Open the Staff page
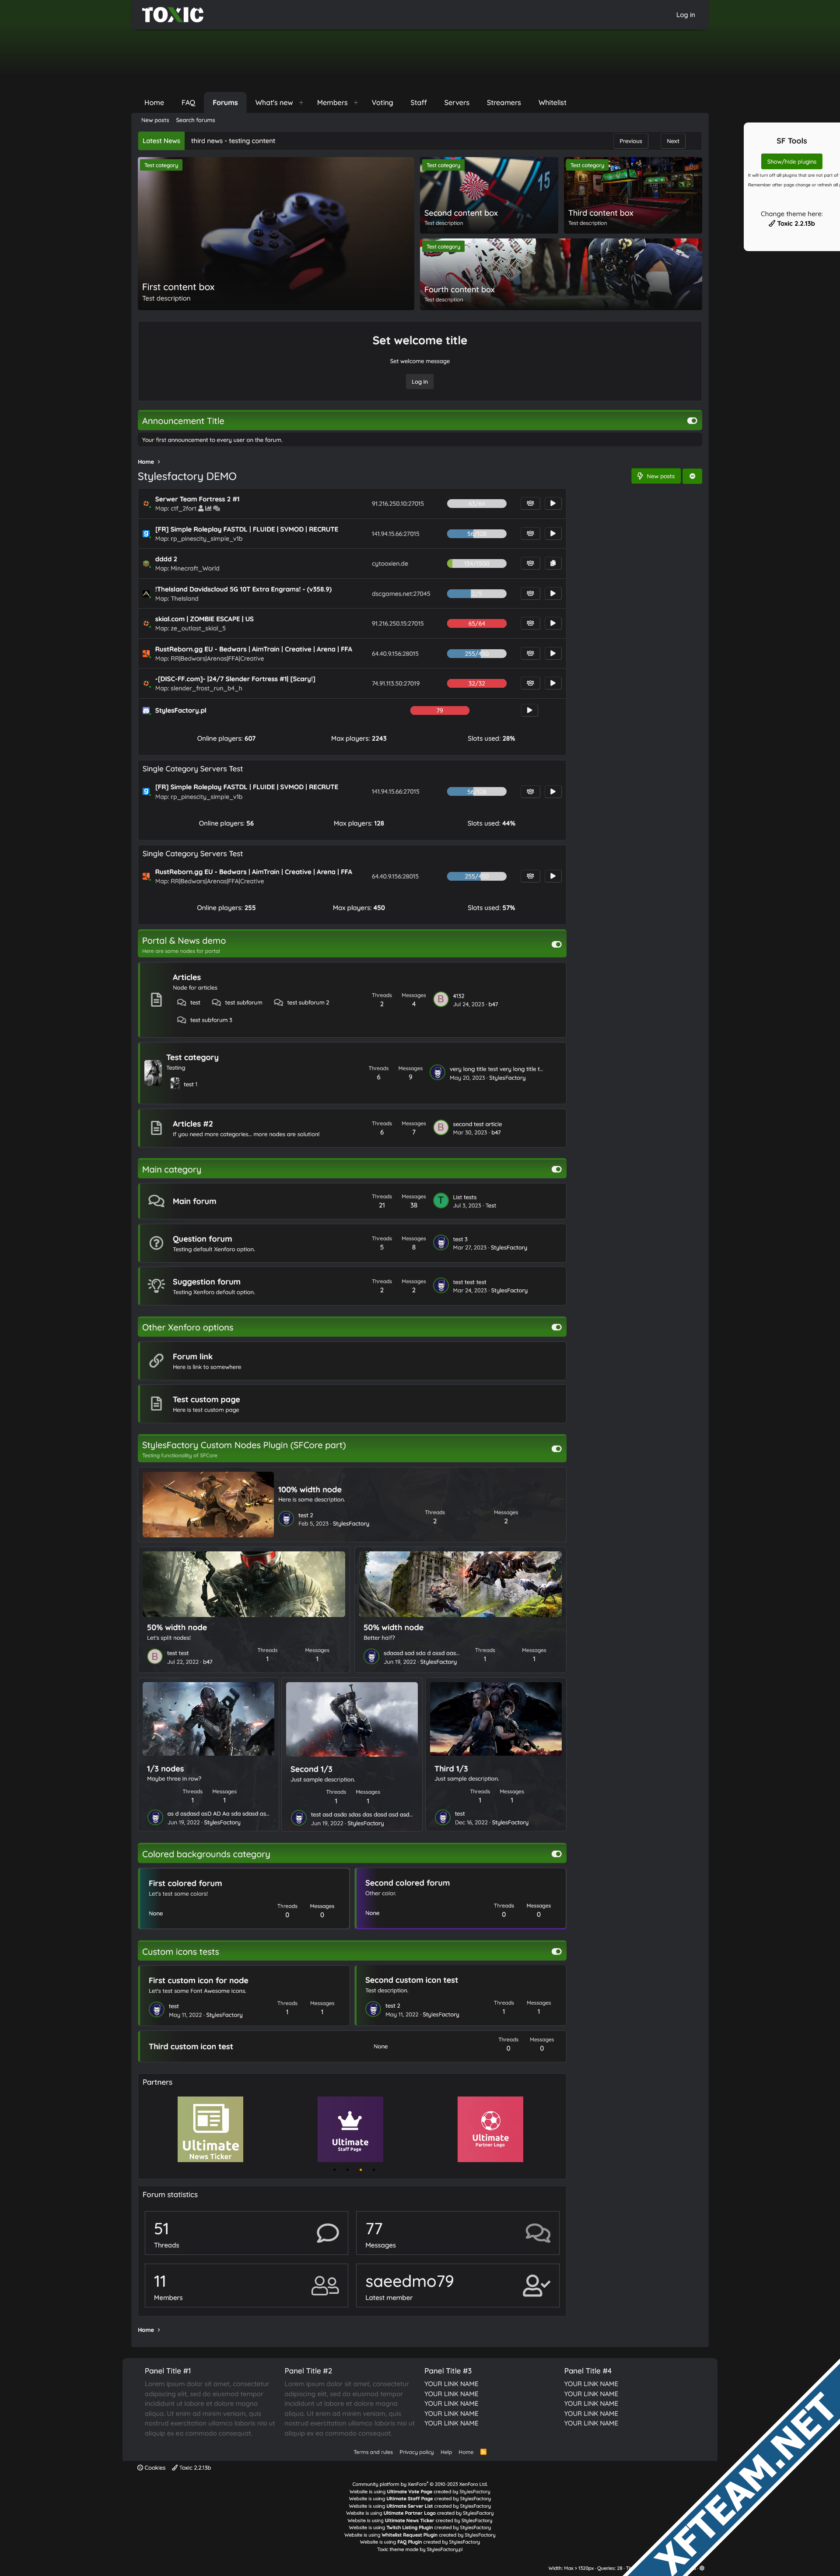Viewport: 840px width, 2576px height. (418, 102)
